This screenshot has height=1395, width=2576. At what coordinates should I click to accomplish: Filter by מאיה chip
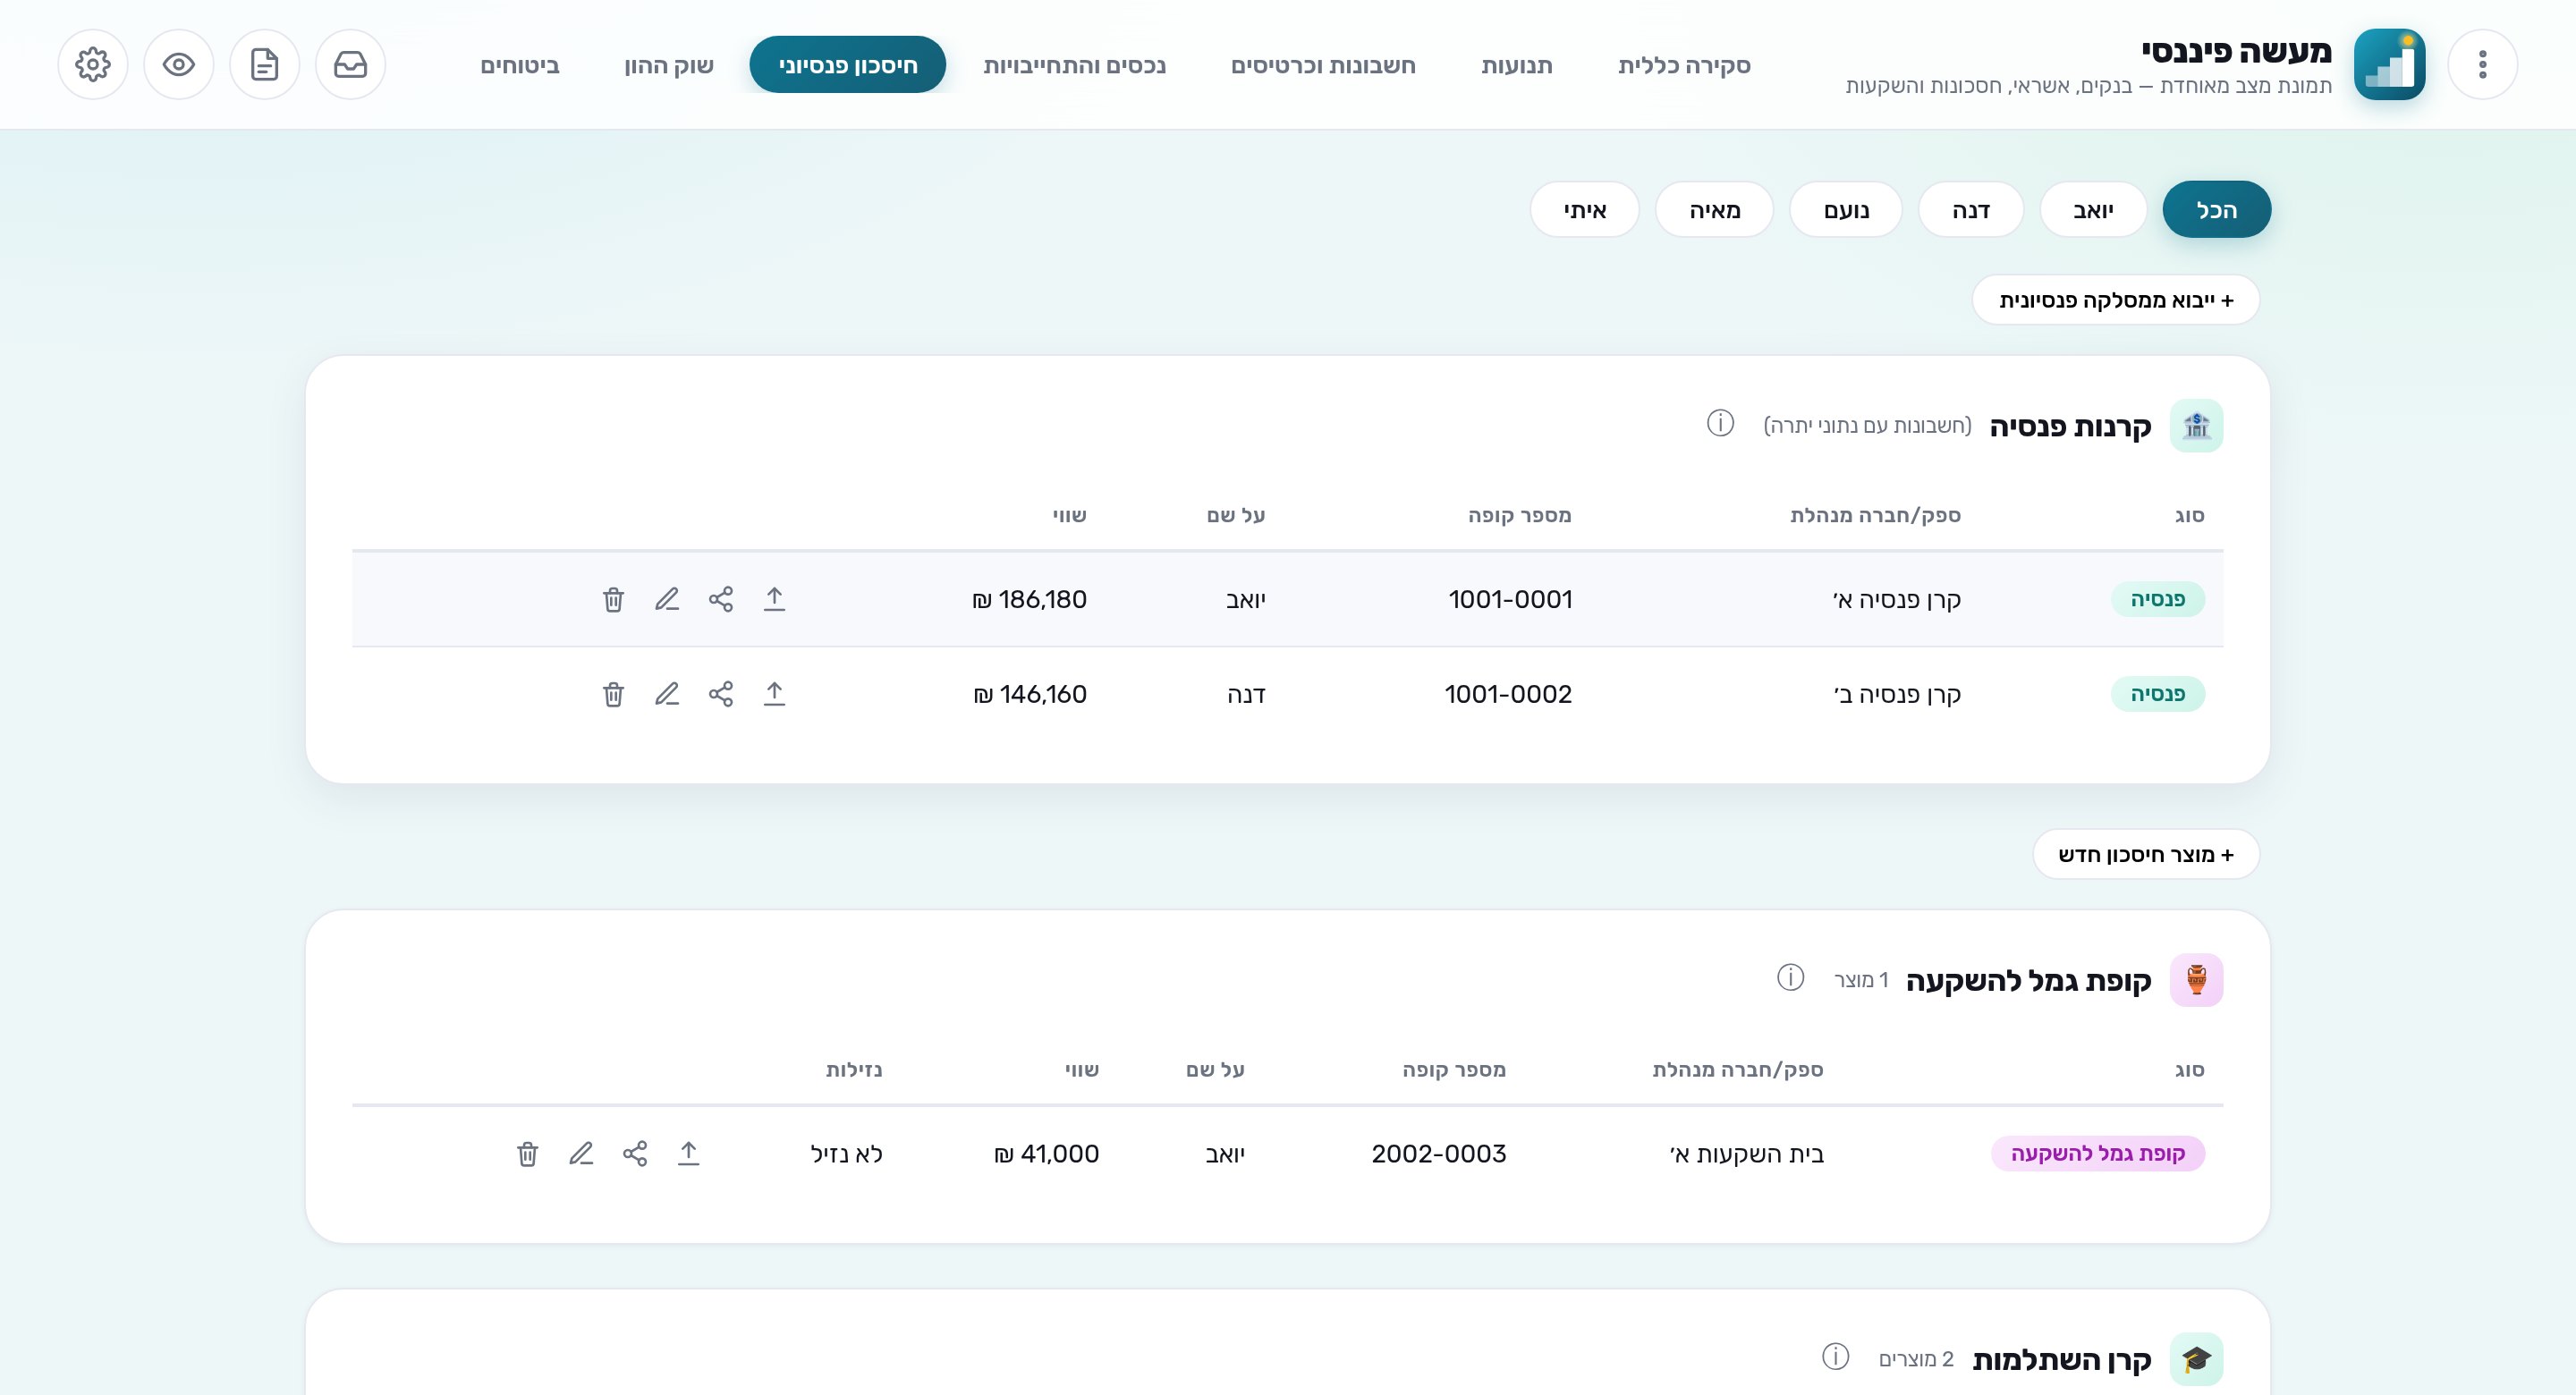tap(1715, 210)
